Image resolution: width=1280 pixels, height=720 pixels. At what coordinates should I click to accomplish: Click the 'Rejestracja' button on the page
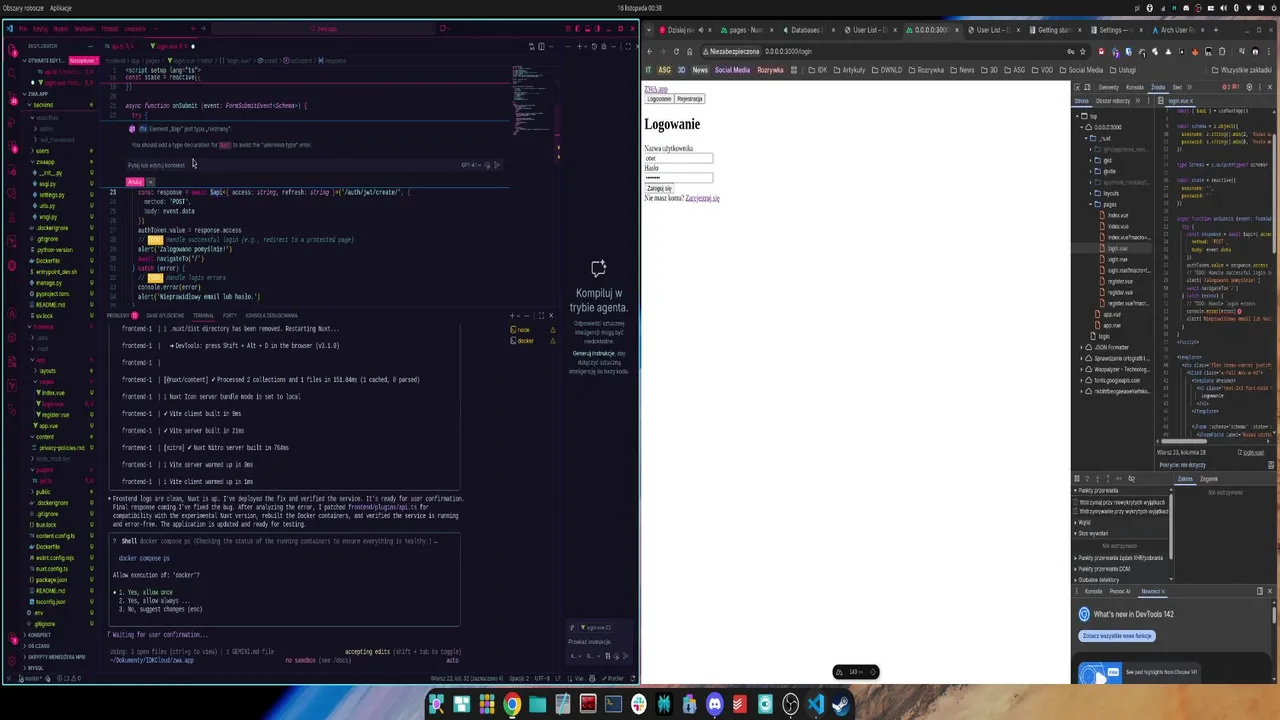[690, 99]
